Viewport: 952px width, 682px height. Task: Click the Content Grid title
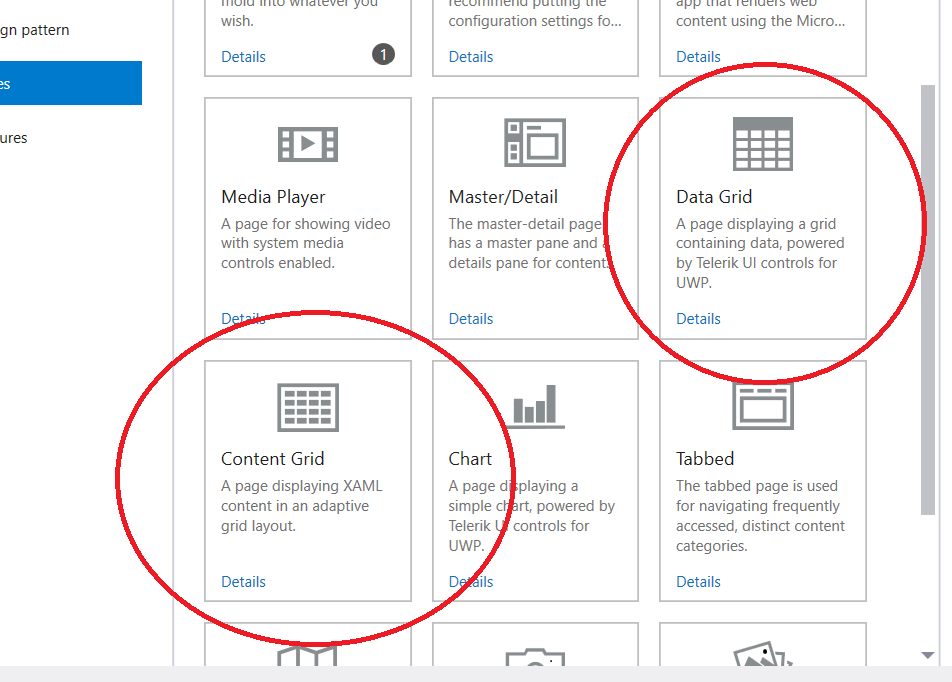273,459
